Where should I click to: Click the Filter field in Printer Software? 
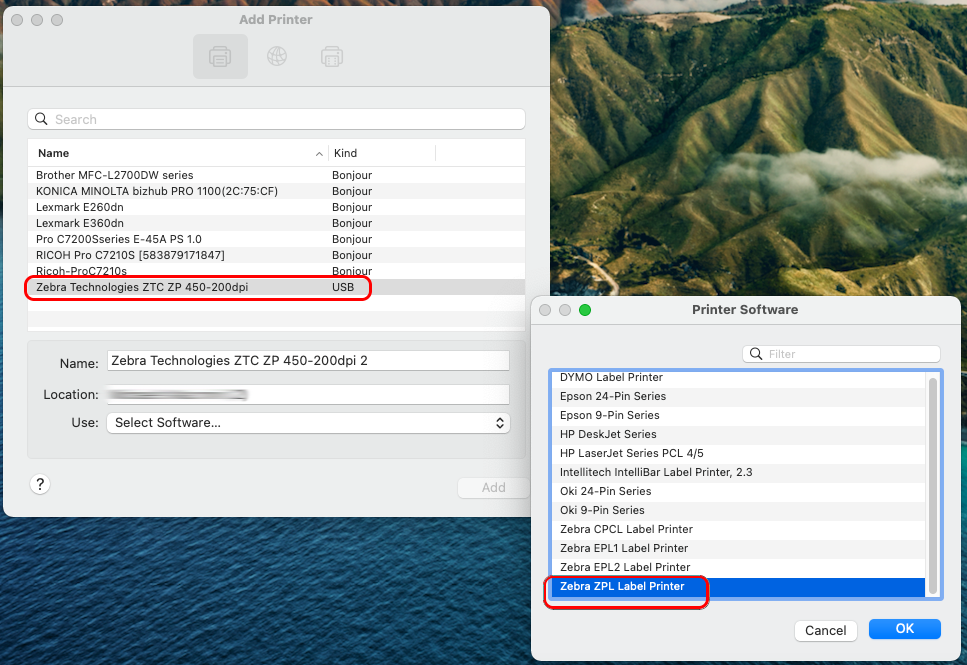(841, 353)
